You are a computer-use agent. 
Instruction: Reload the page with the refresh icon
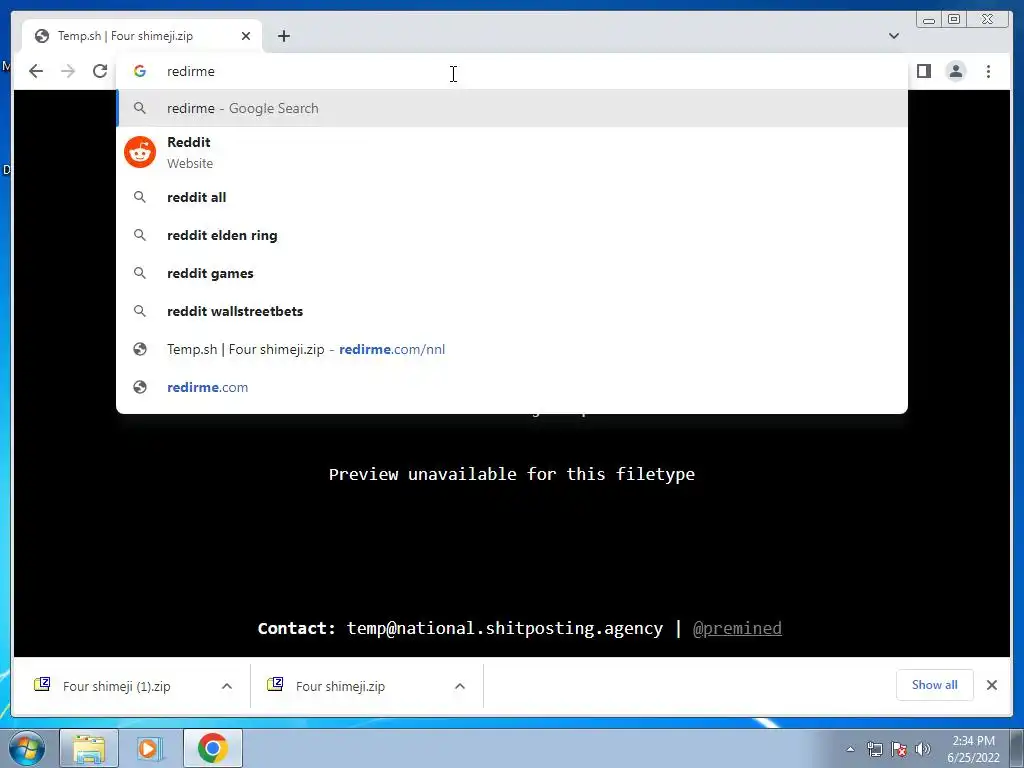(100, 71)
